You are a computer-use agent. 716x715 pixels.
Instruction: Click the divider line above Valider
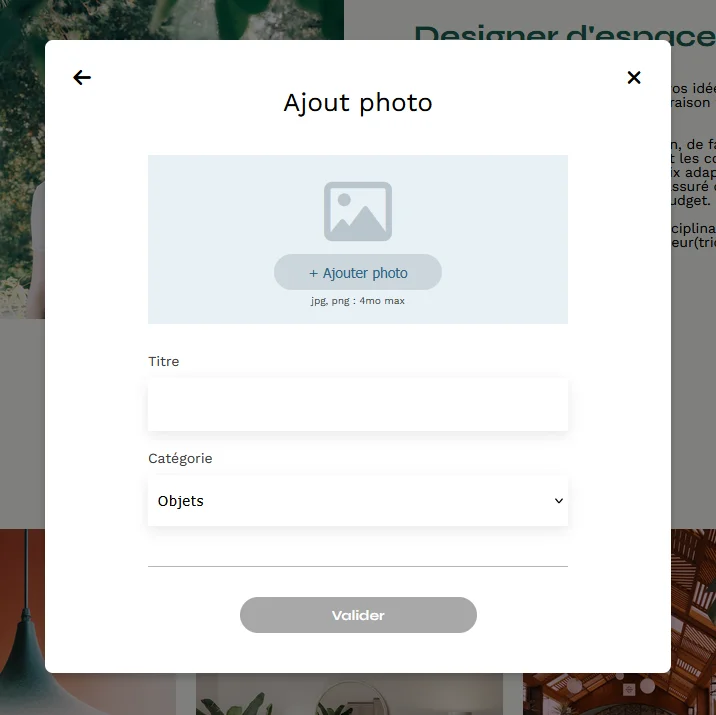click(358, 566)
